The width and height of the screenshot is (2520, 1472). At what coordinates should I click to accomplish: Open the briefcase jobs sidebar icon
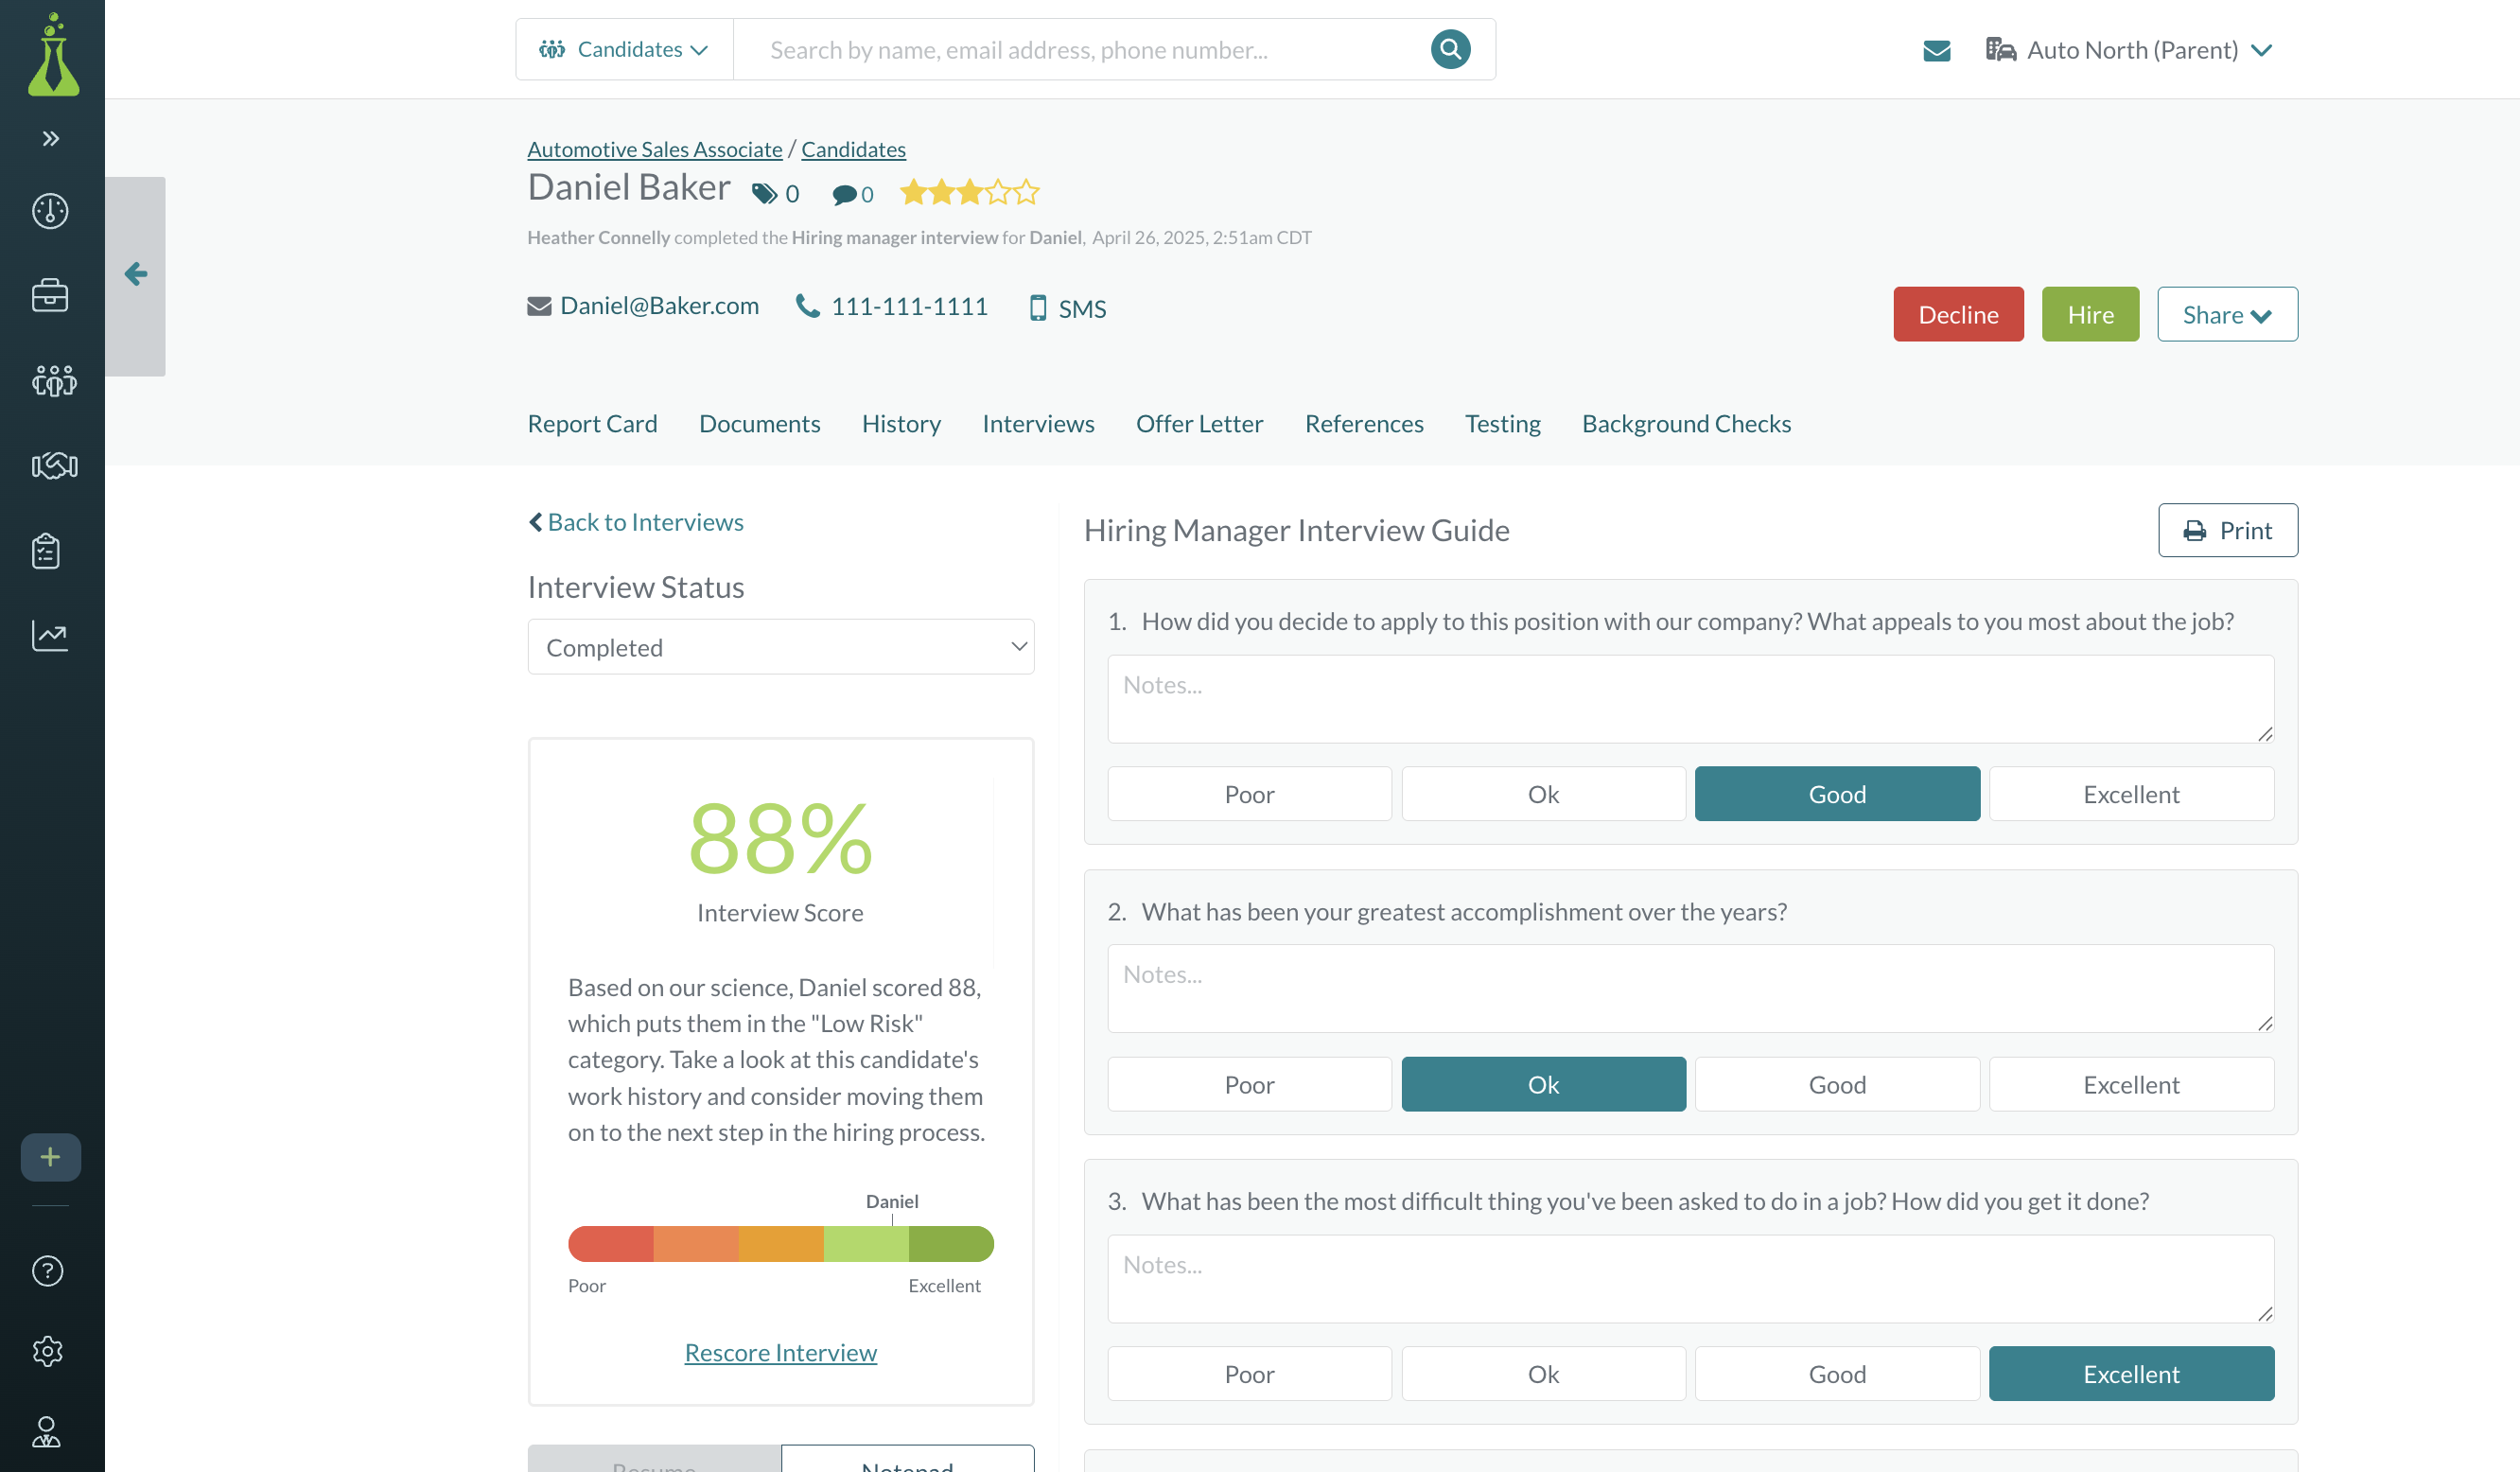click(50, 295)
